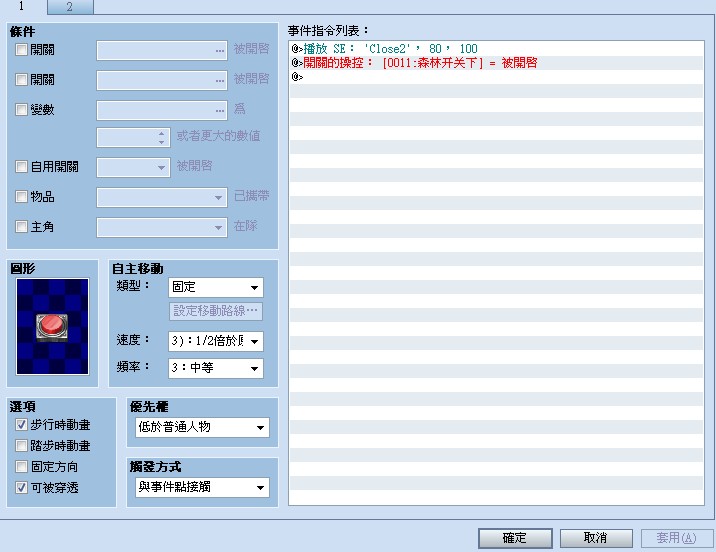Select the 開關的操控 森林开关下 command line
Viewport: 716px width, 552px height.
pos(496,63)
